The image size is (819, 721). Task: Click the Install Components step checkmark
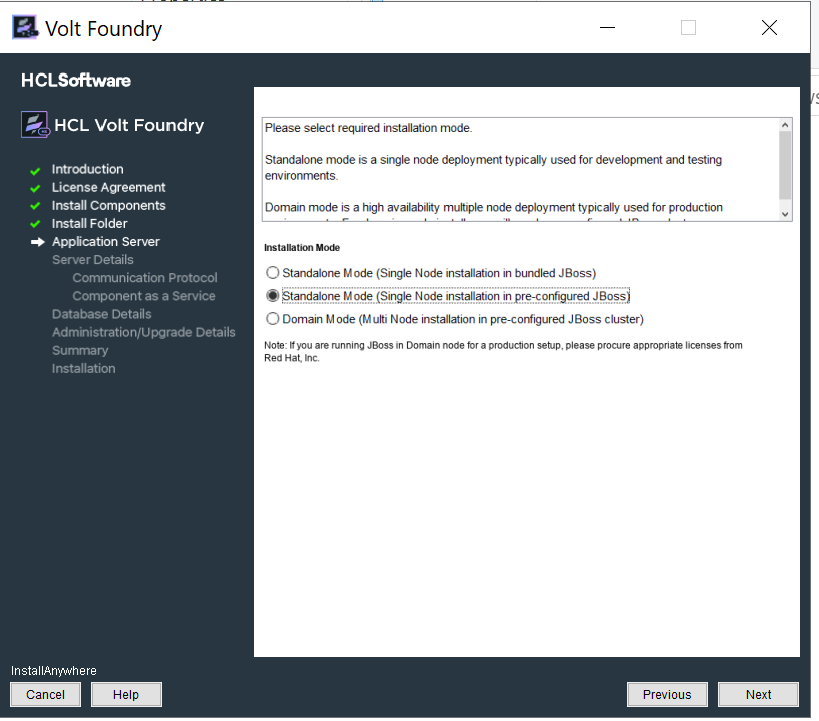pyautogui.click(x=35, y=206)
